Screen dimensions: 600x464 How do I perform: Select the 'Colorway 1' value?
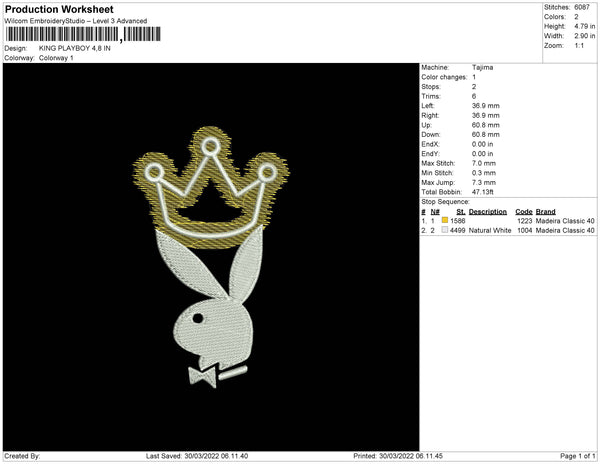point(56,58)
